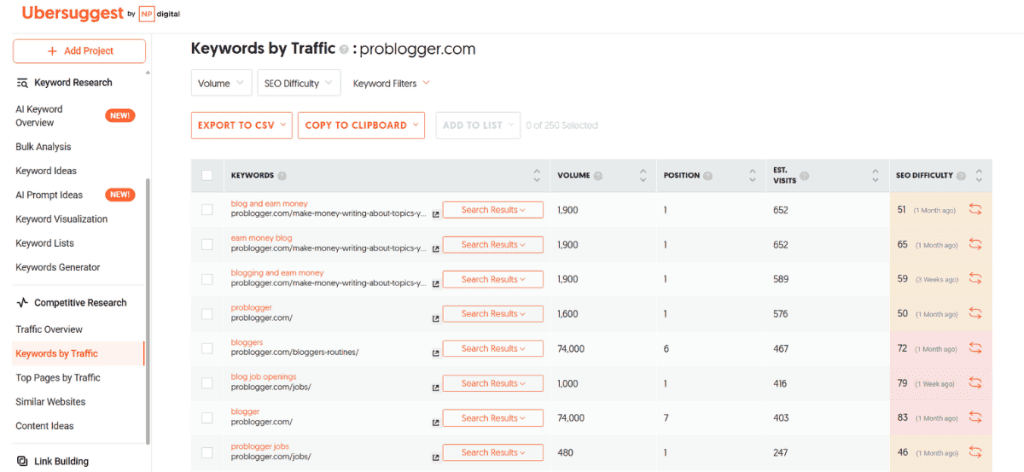
Task: Check the box for 'blogger' keyword
Action: [207, 417]
